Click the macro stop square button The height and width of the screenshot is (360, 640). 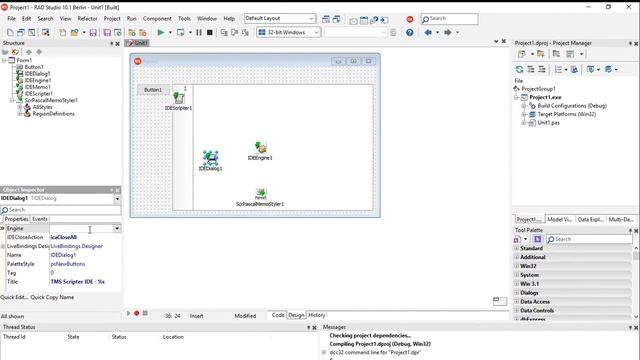click(145, 313)
